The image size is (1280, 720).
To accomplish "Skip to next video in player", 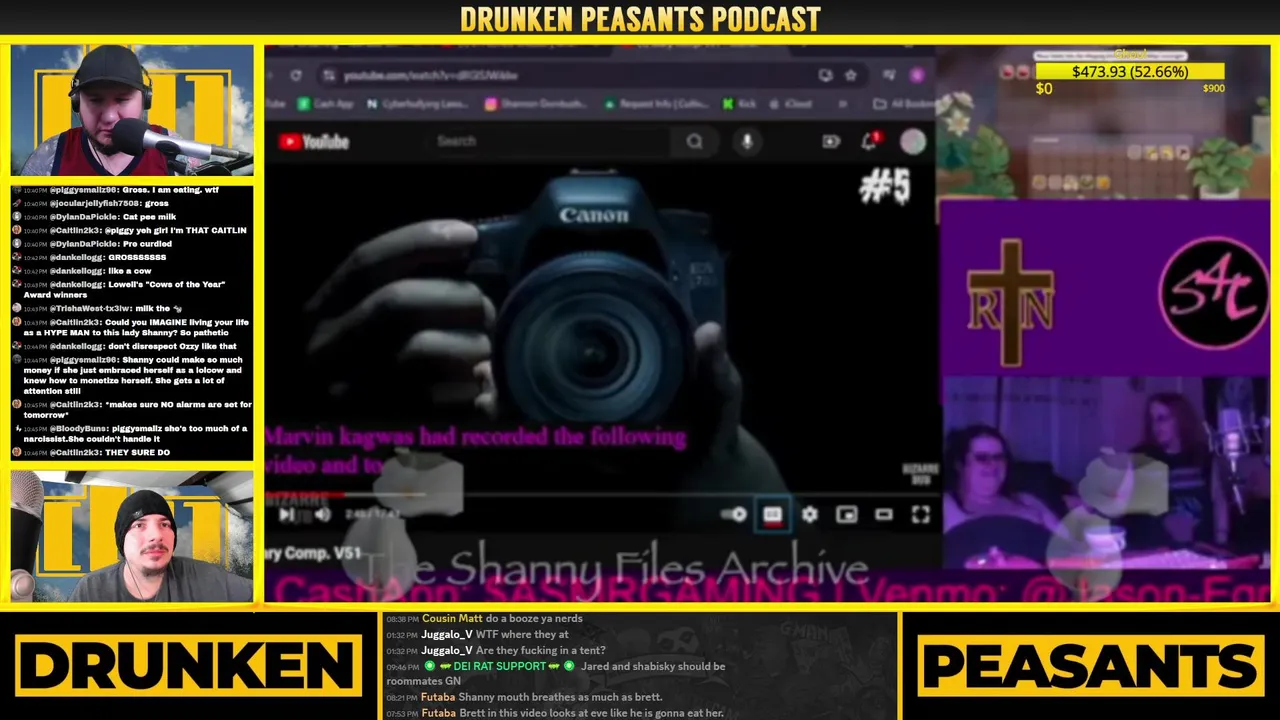I will pyautogui.click(x=287, y=514).
